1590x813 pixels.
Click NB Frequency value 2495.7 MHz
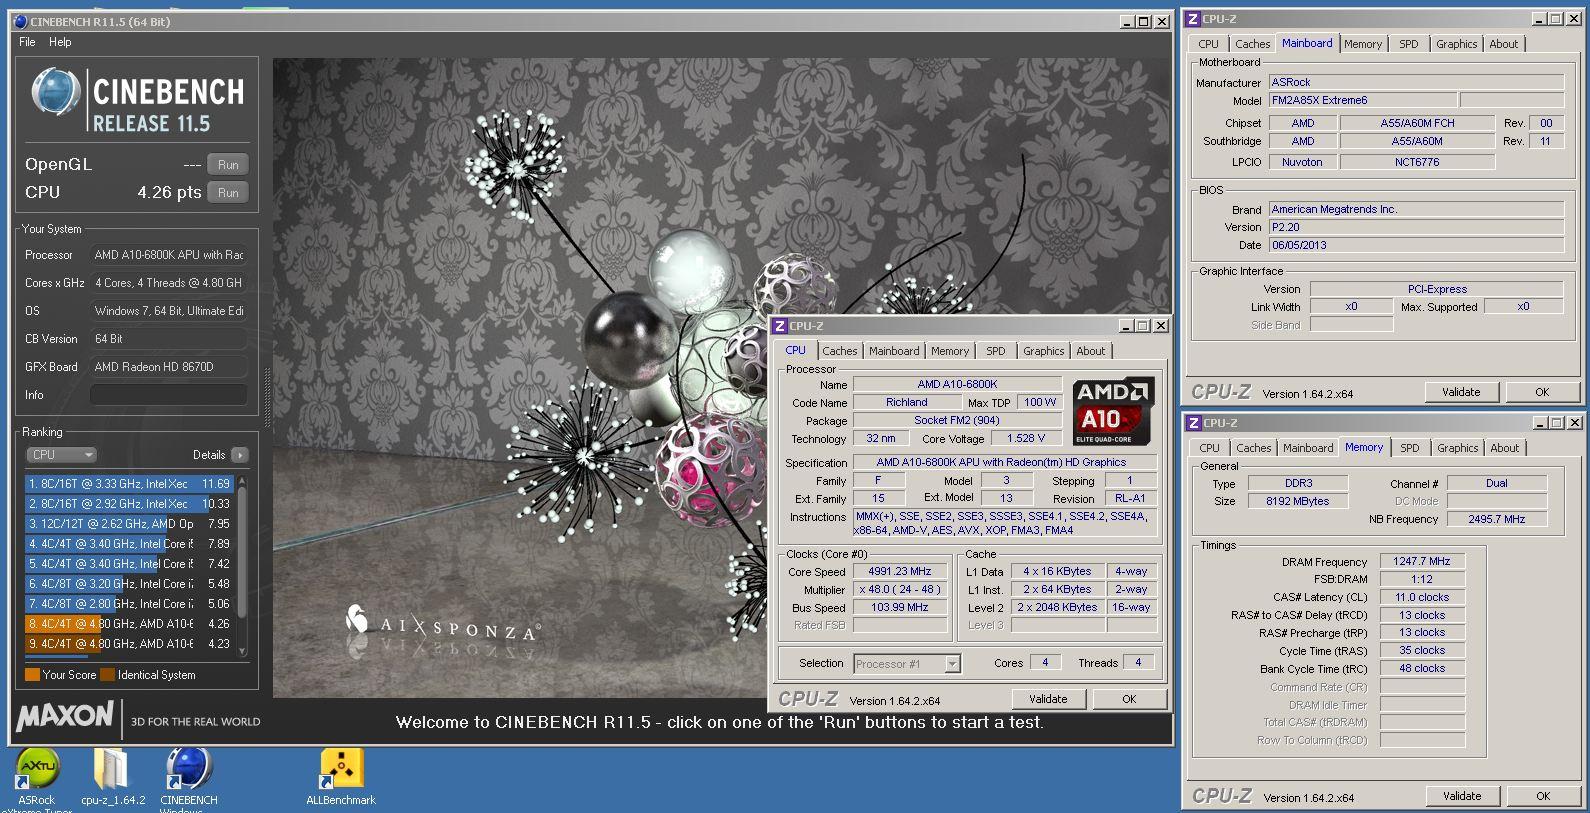coord(1497,519)
